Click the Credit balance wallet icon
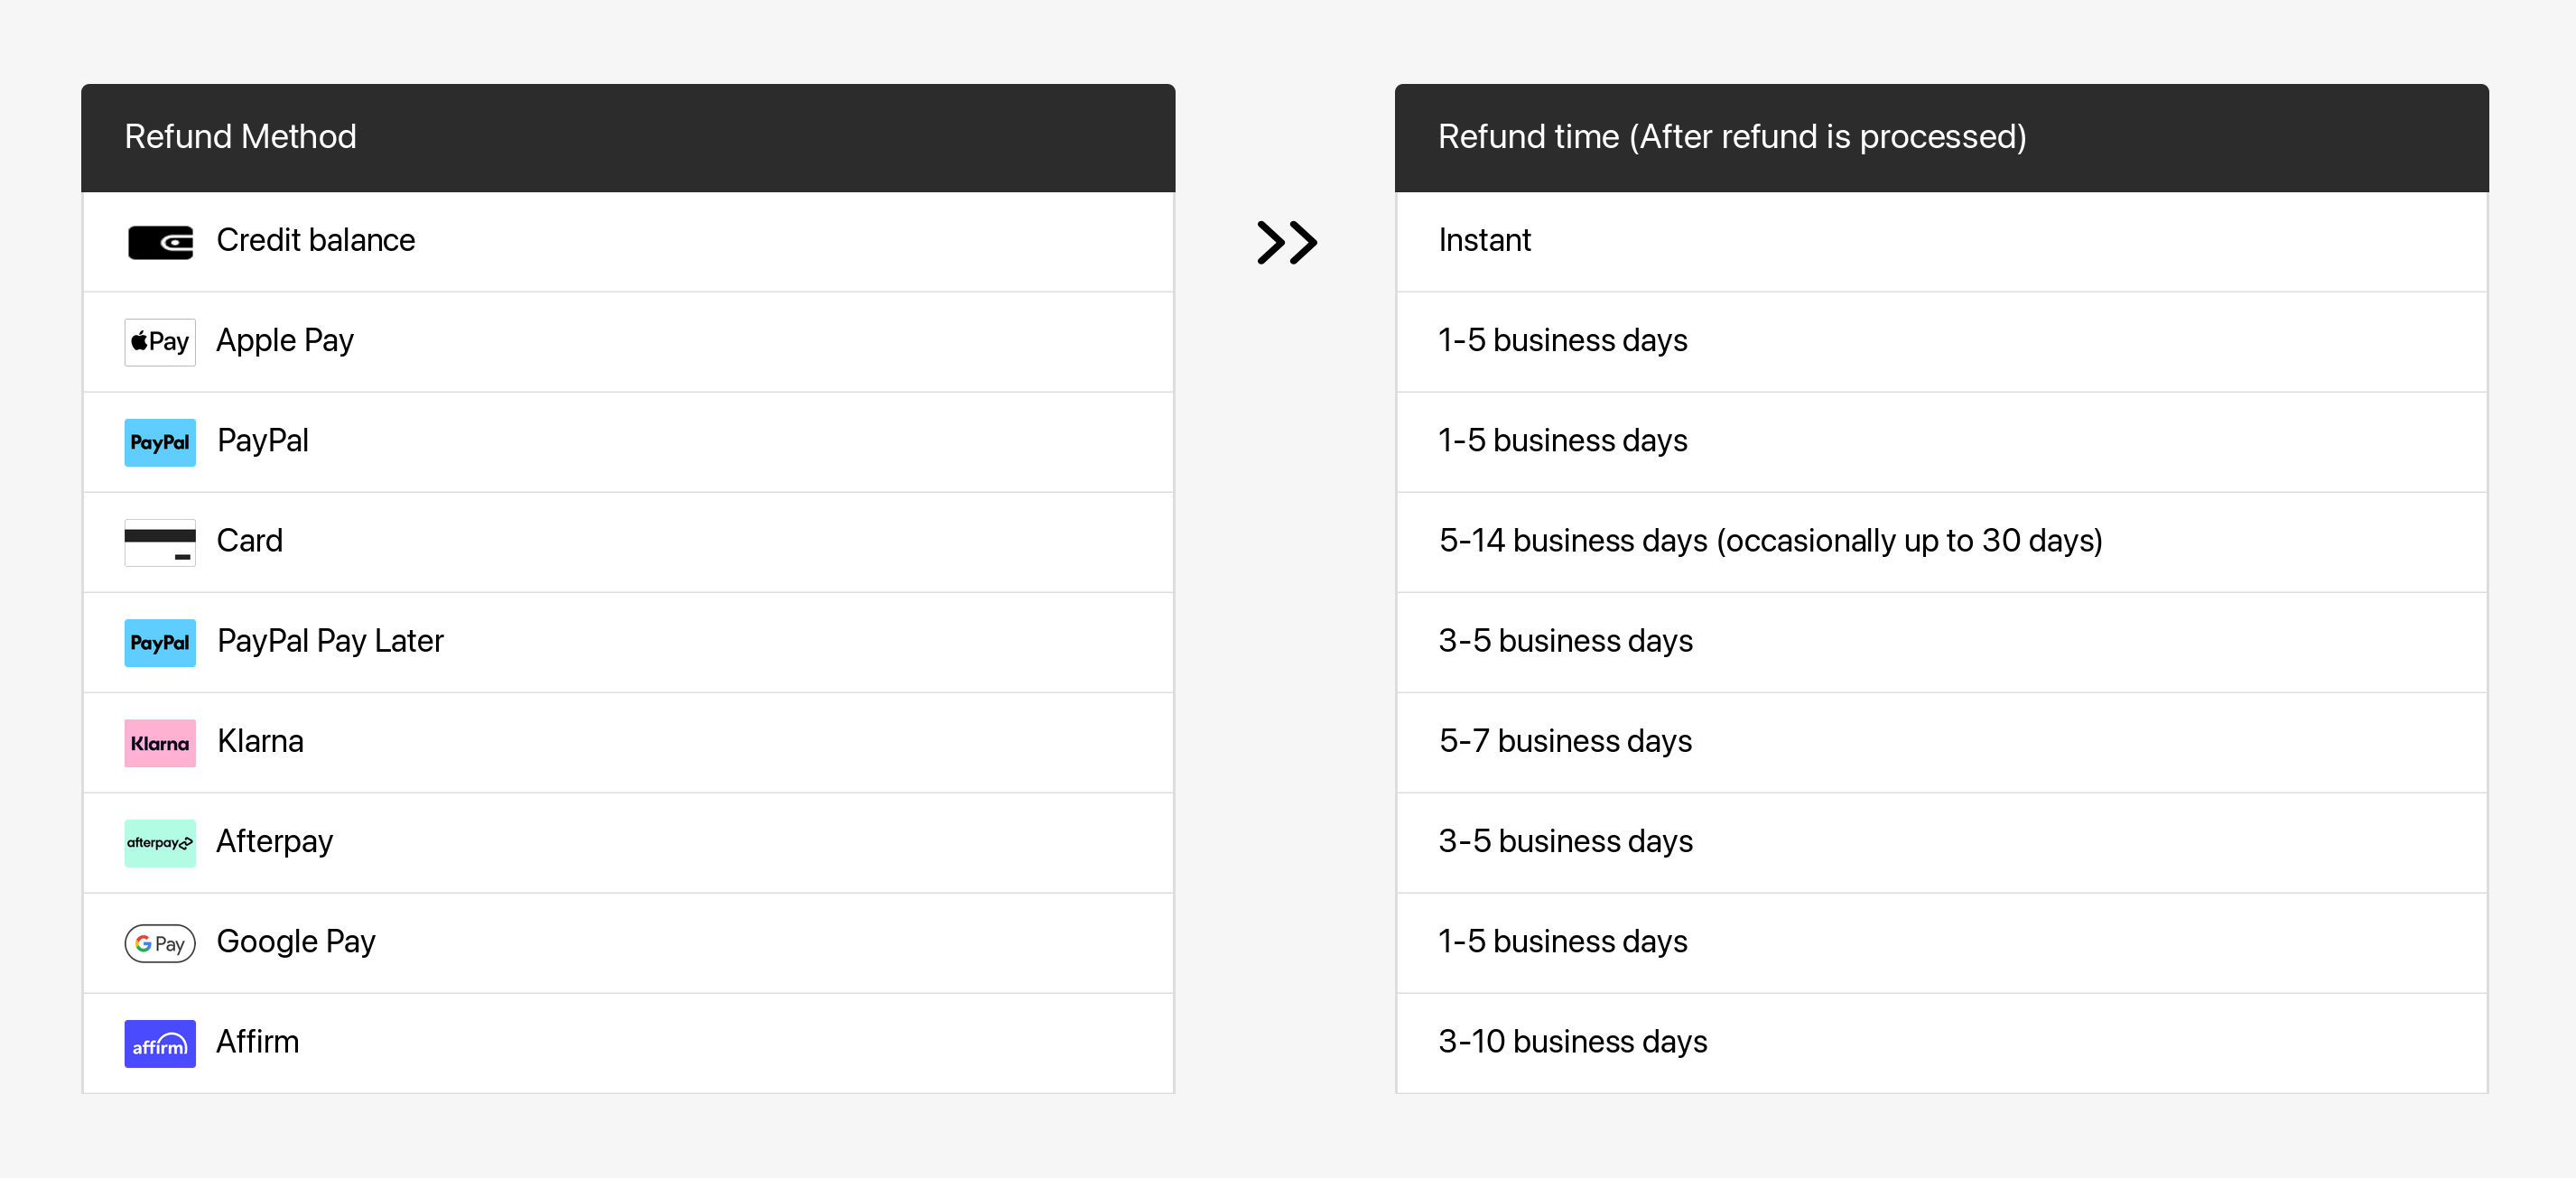Viewport: 2576px width, 1178px height. click(160, 242)
